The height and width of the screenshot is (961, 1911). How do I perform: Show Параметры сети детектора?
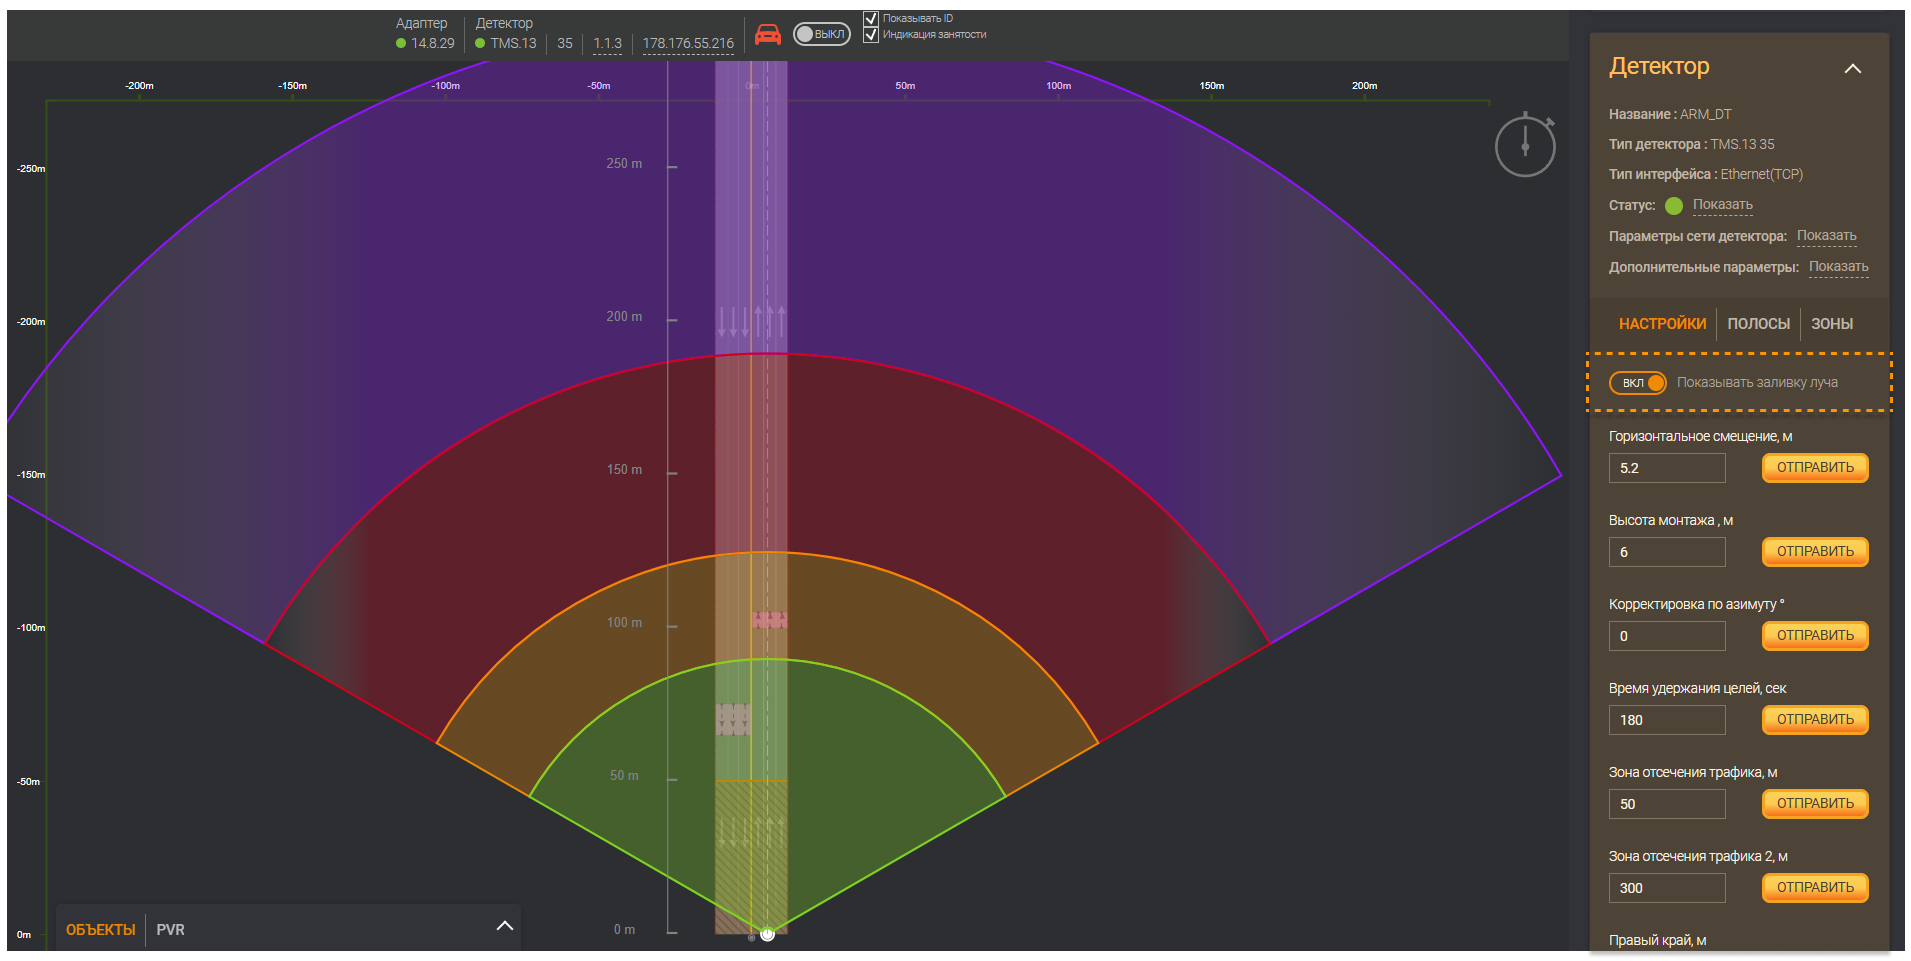1827,236
